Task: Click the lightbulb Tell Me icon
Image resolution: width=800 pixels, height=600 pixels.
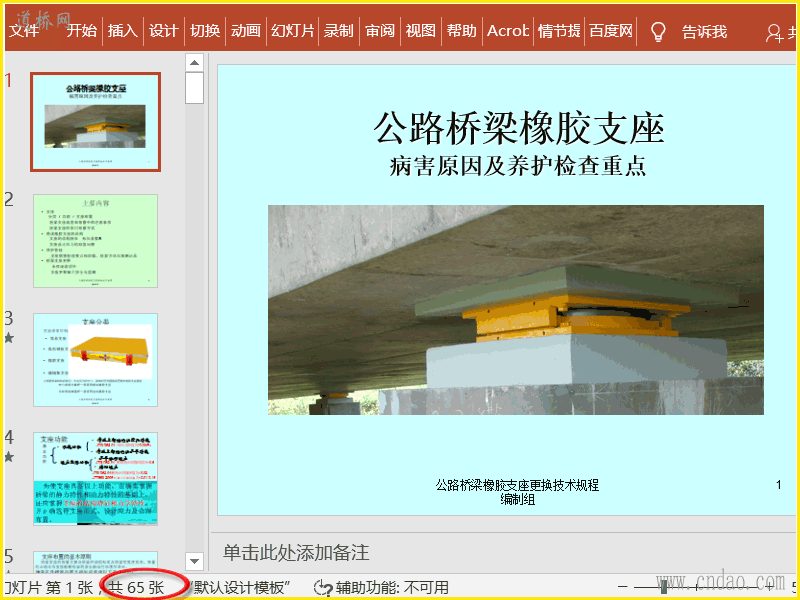Action: point(658,32)
